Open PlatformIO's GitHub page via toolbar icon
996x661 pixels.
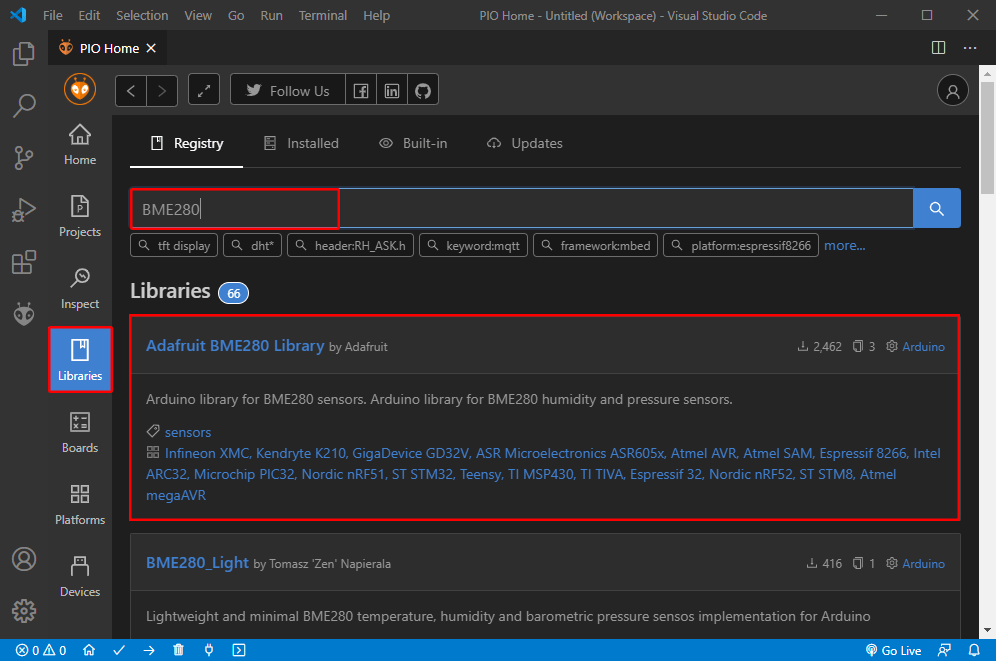coord(422,89)
